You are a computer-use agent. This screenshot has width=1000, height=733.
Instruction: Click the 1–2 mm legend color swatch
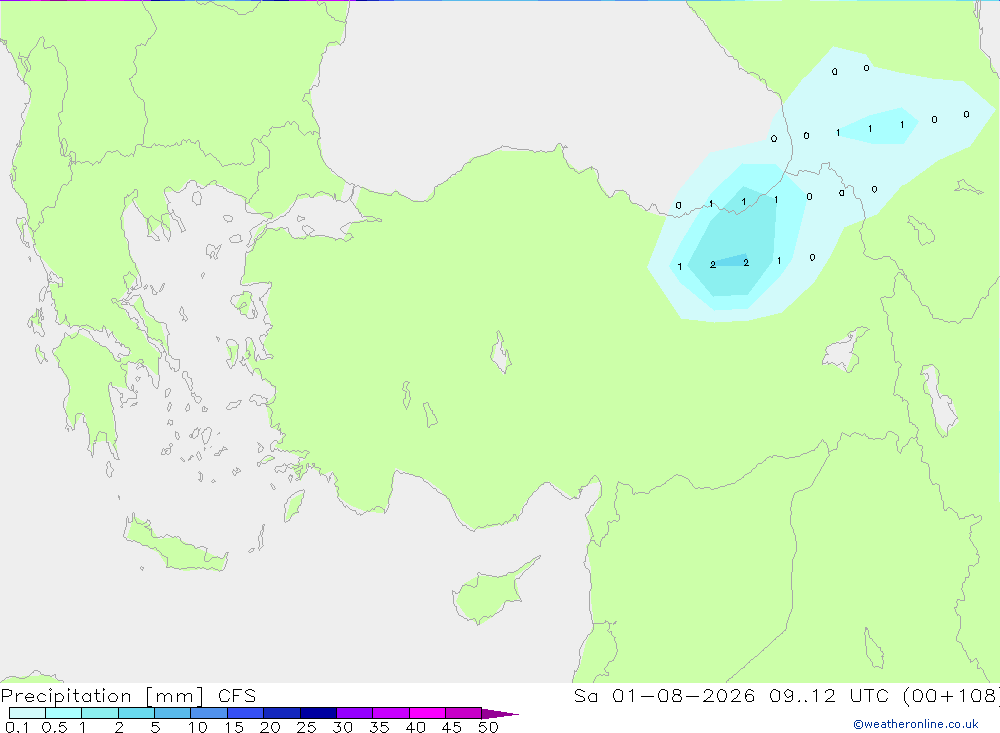click(100, 713)
